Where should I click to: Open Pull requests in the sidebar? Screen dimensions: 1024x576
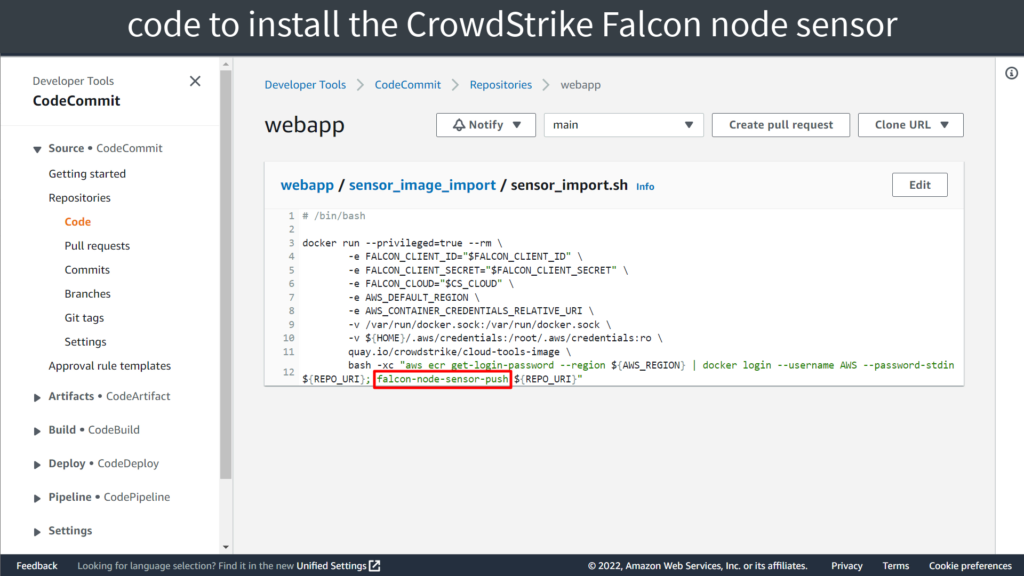[x=97, y=246]
